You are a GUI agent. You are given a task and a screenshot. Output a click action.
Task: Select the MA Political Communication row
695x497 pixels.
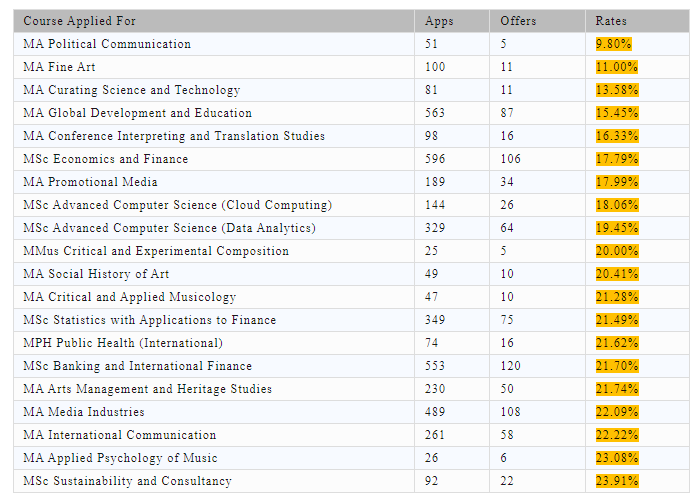click(351, 44)
